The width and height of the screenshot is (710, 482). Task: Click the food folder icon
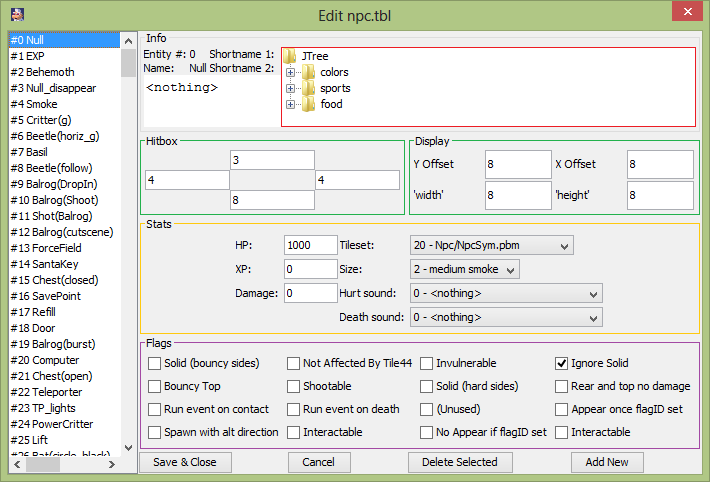pos(308,104)
